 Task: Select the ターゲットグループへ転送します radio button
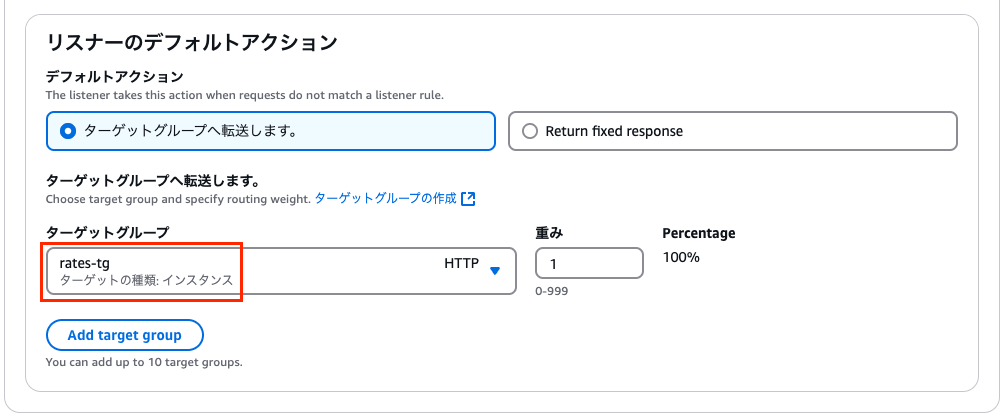[x=68, y=131]
